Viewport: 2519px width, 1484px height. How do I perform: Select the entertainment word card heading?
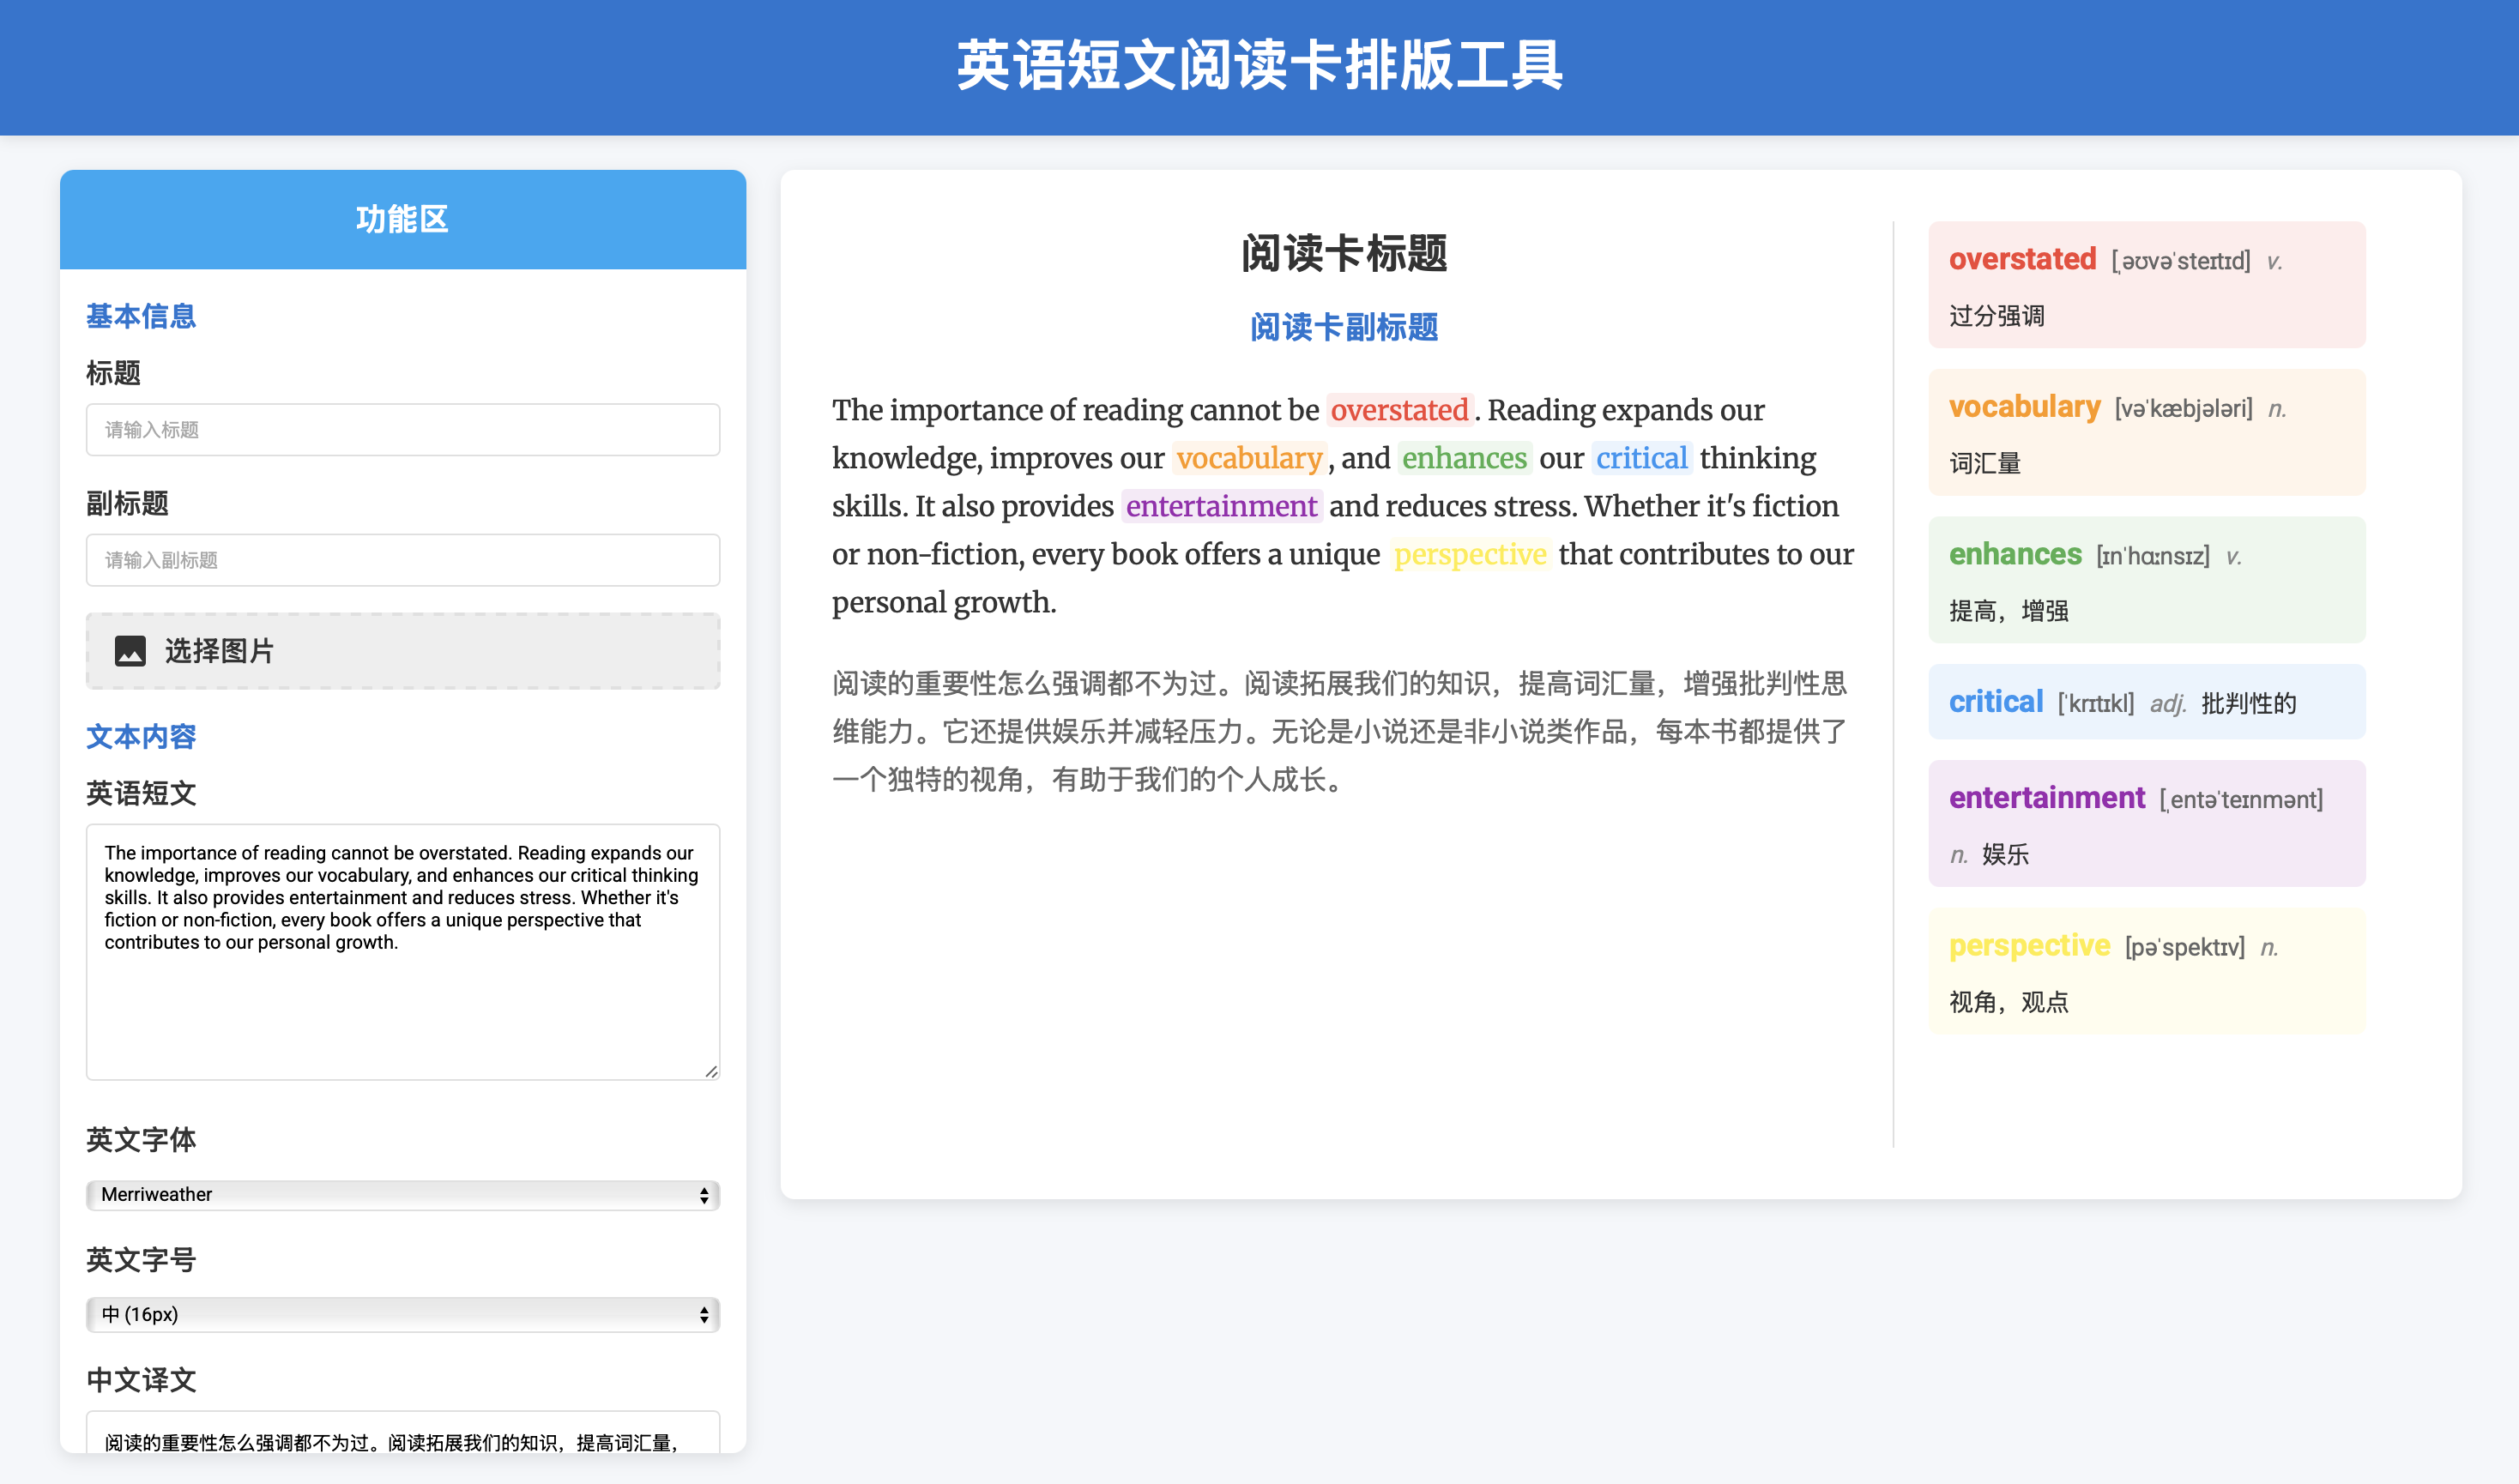pos(2047,798)
